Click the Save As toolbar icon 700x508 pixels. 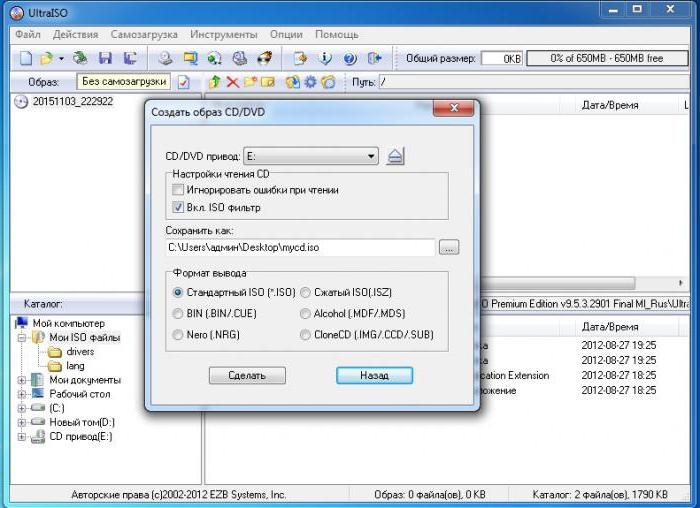[x=130, y=58]
